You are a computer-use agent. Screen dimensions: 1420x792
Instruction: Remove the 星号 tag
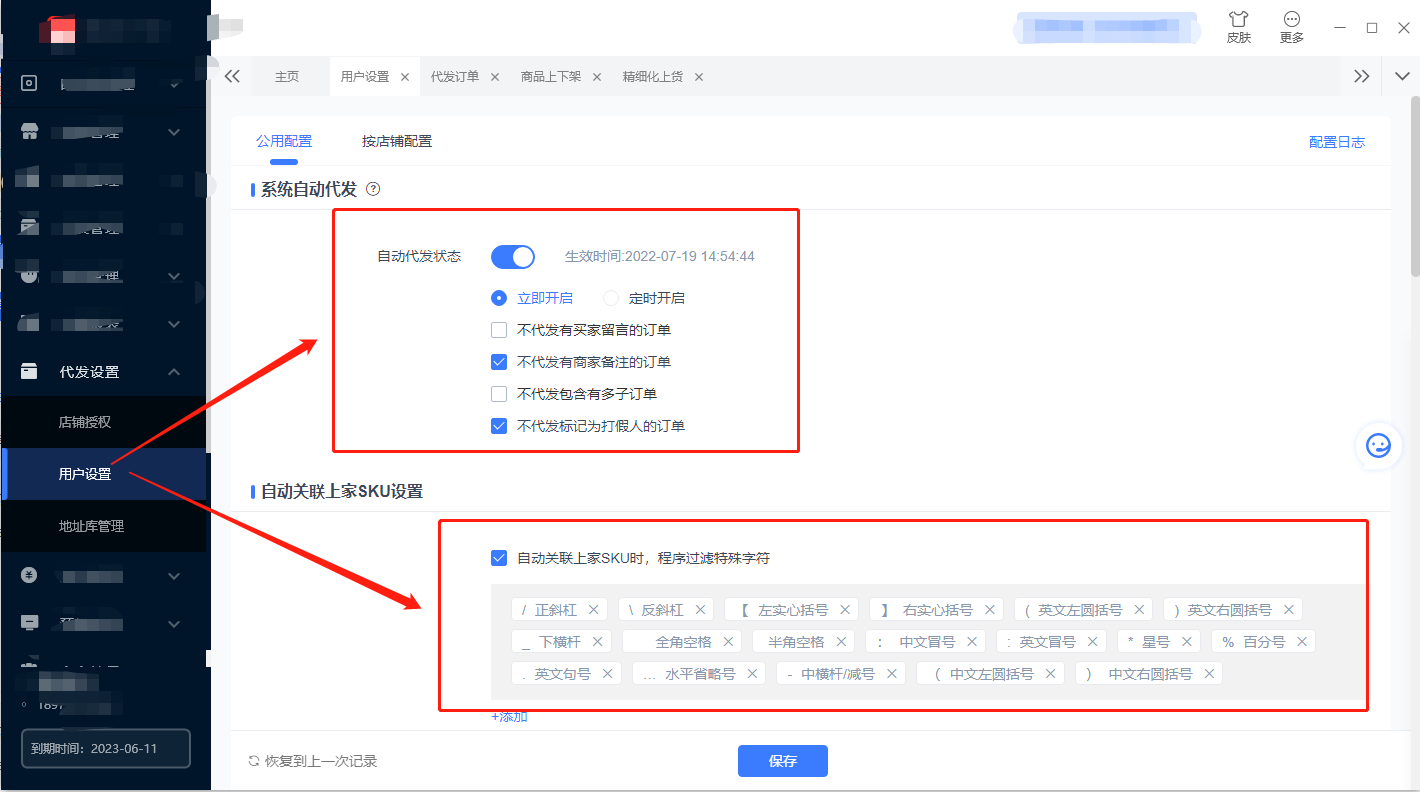(x=1186, y=642)
